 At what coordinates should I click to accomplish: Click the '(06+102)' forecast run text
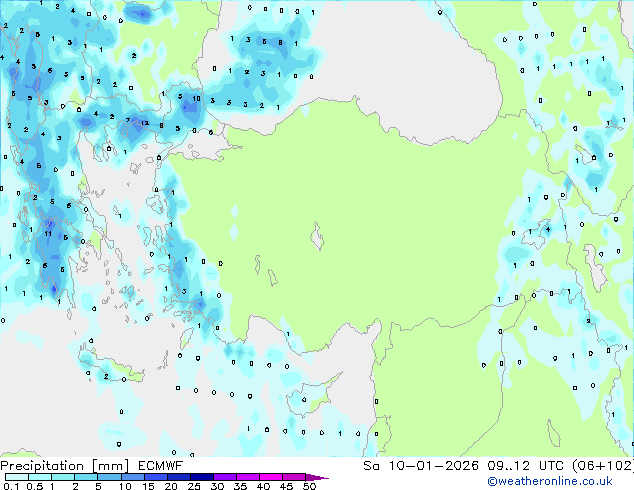pos(603,466)
